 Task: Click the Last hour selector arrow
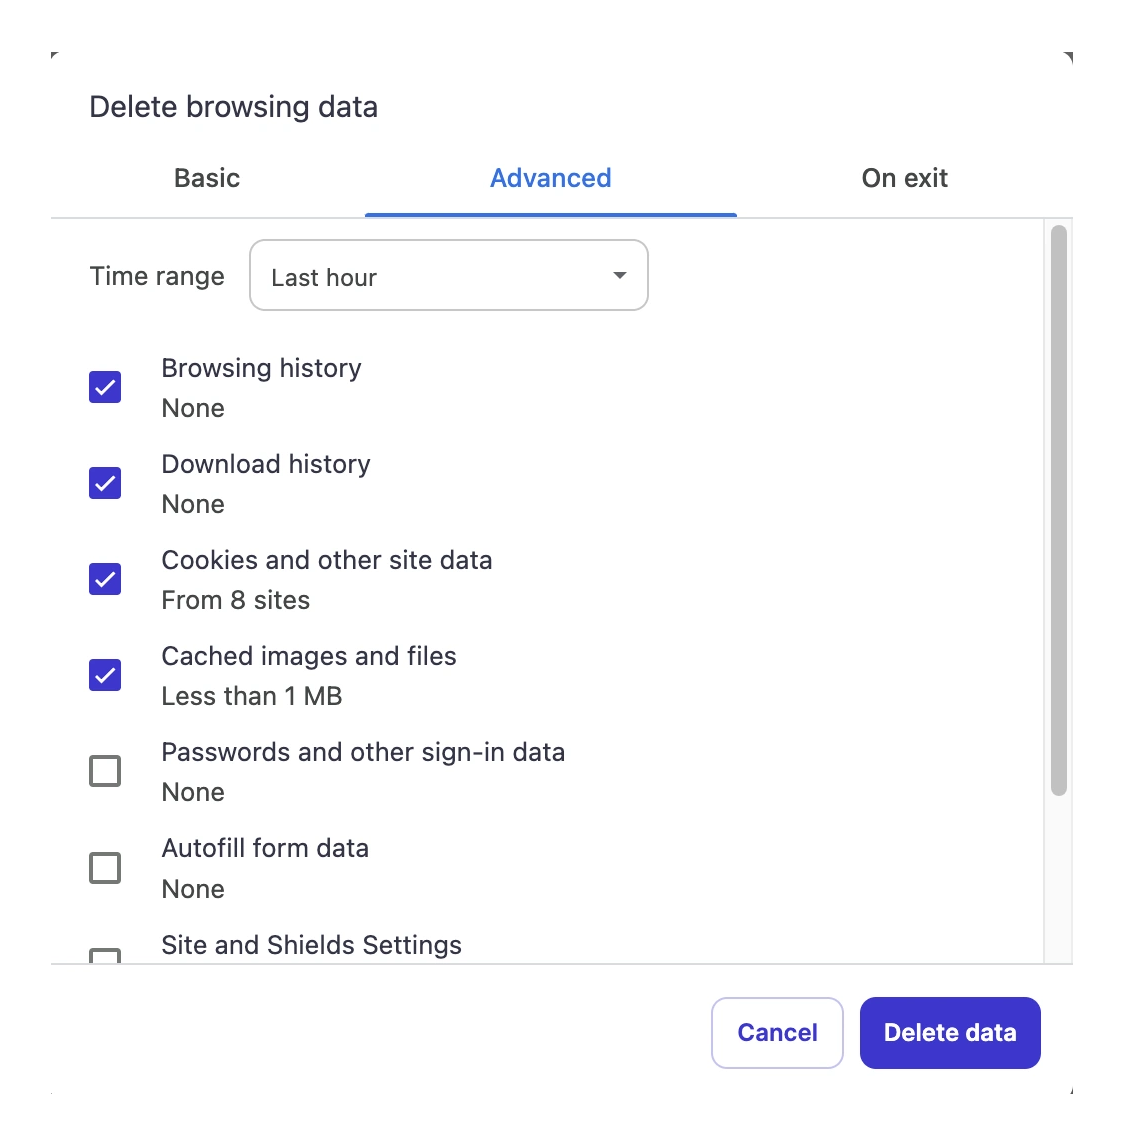point(618,275)
